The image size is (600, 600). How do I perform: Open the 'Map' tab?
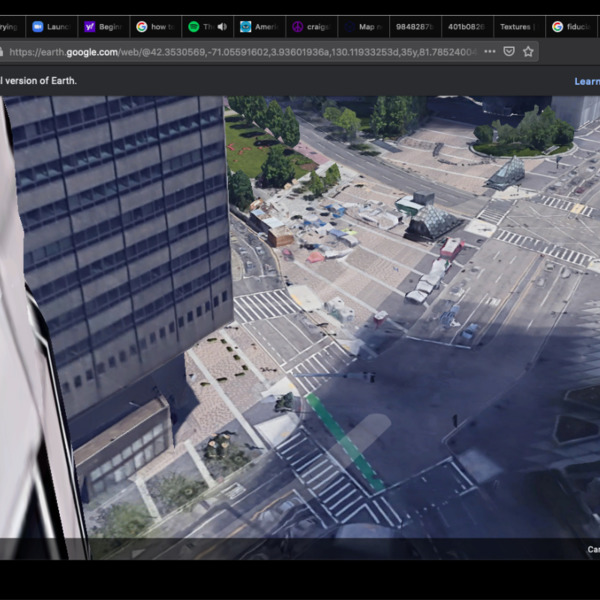coord(363,27)
